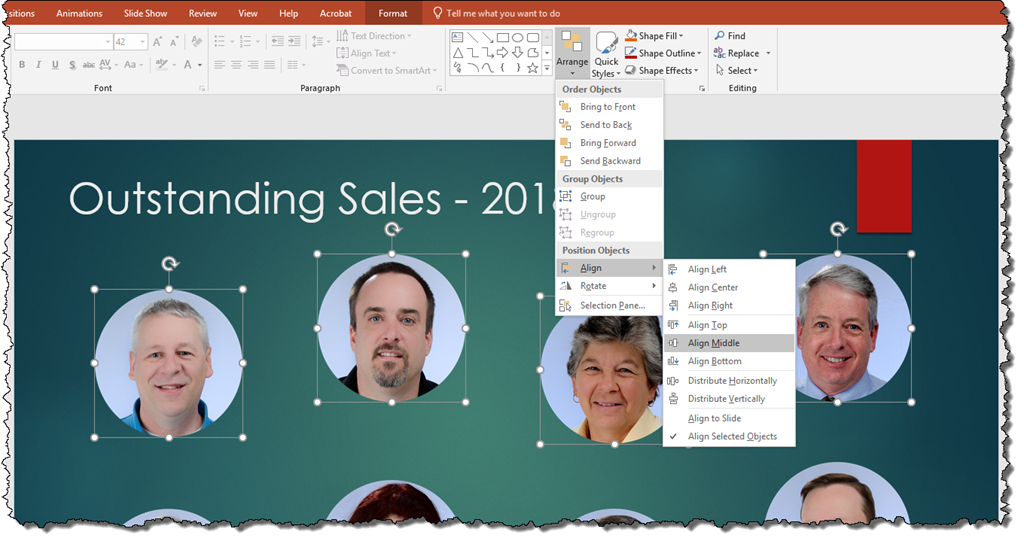Viewport: 1024px width, 541px height.
Task: Click the Shape Fill color bucket
Action: click(631, 36)
